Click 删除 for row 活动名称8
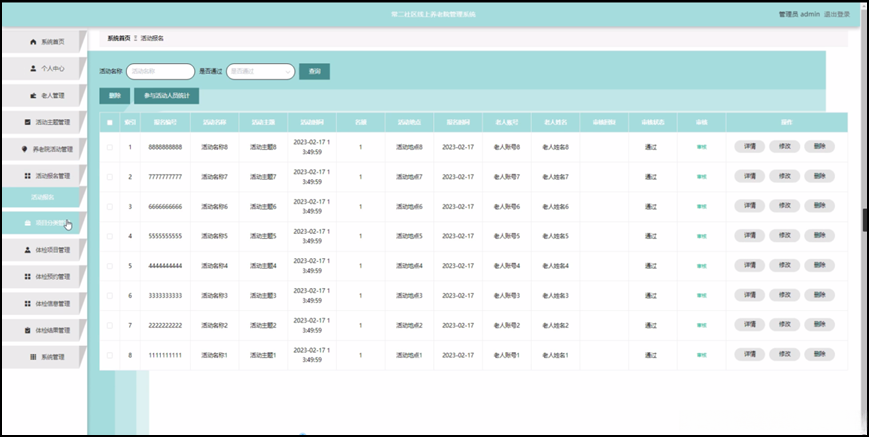Screen dimensions: 869x437 click(820, 146)
